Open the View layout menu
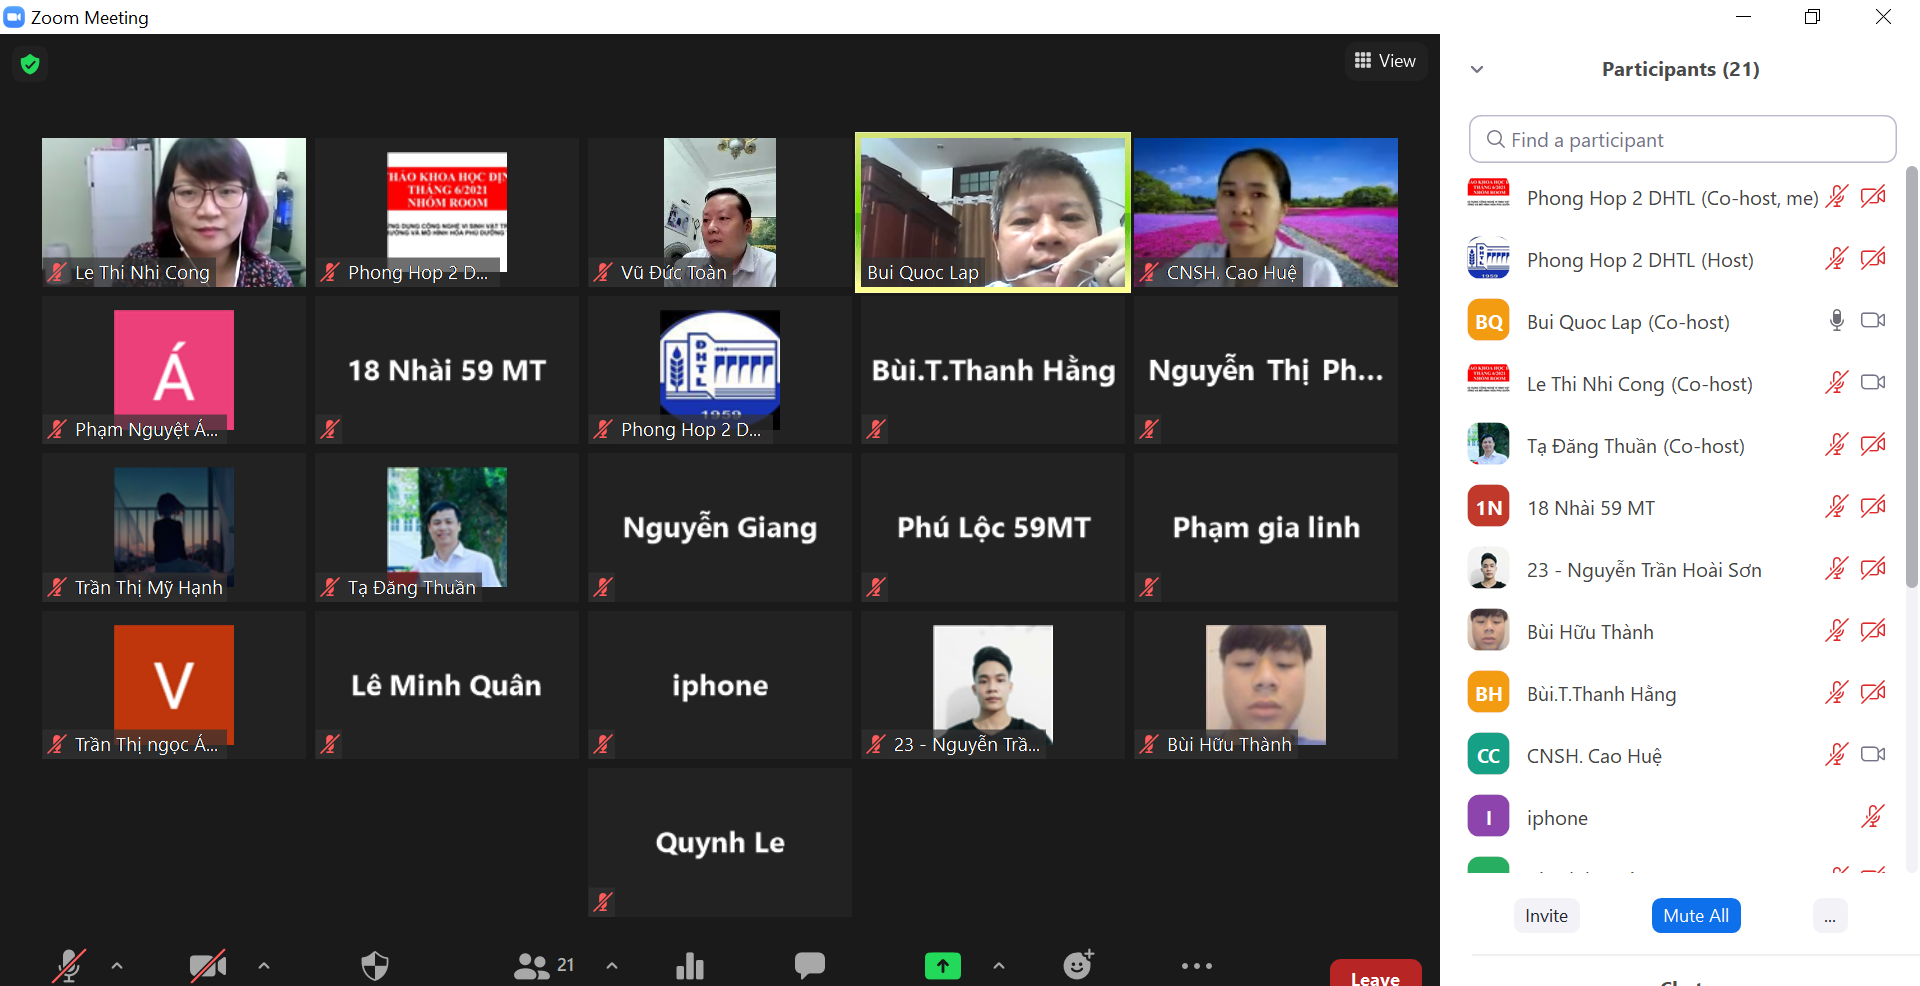The width and height of the screenshot is (1920, 986). (1385, 61)
